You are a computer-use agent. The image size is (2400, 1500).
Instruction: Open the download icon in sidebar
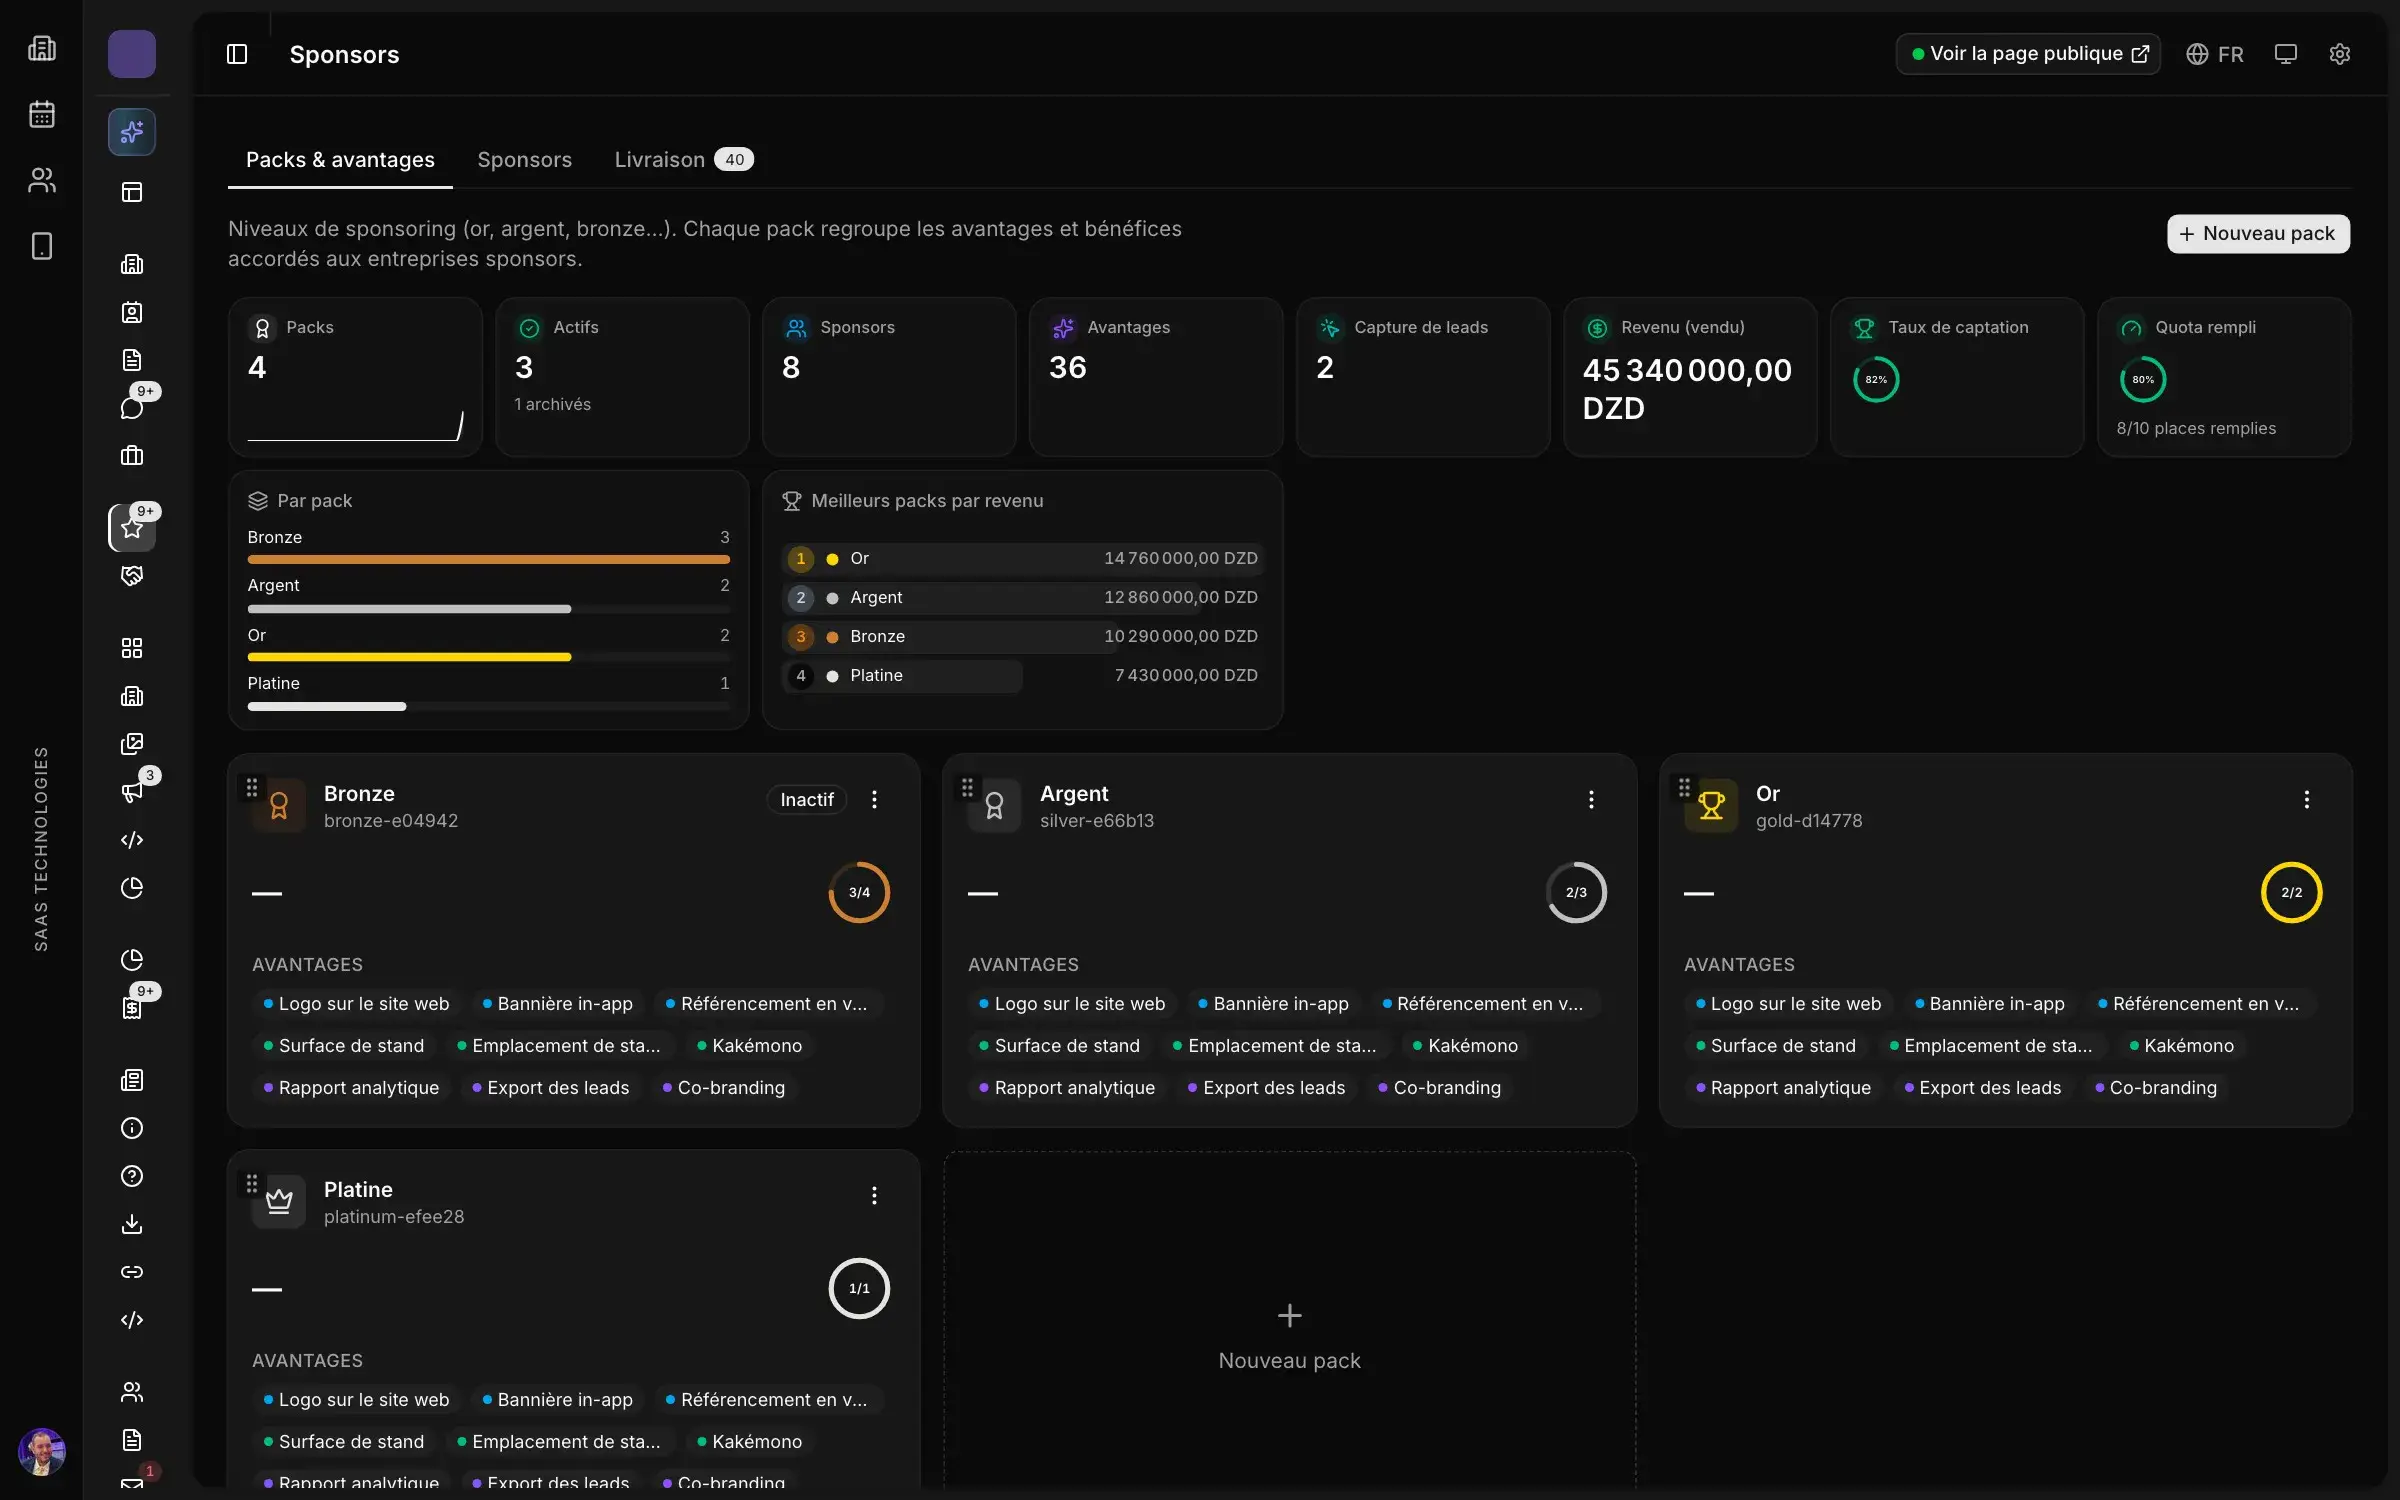click(132, 1224)
